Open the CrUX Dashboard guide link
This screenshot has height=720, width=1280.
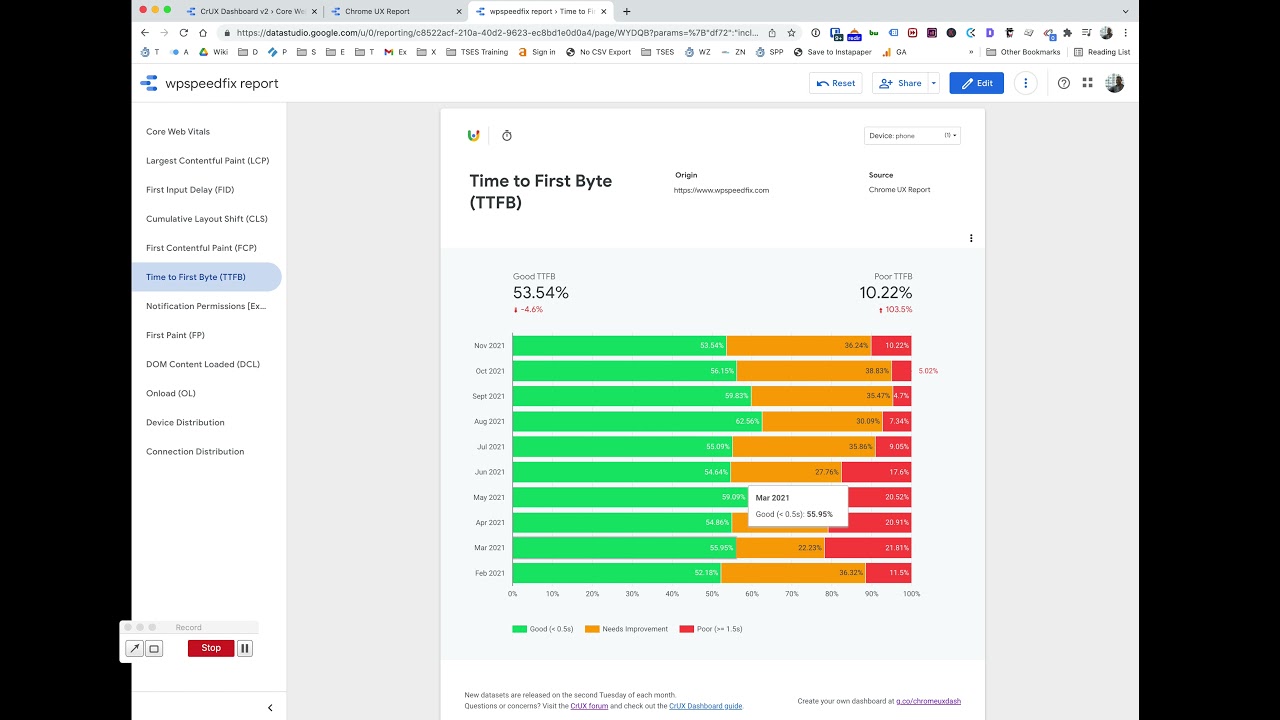tap(705, 706)
